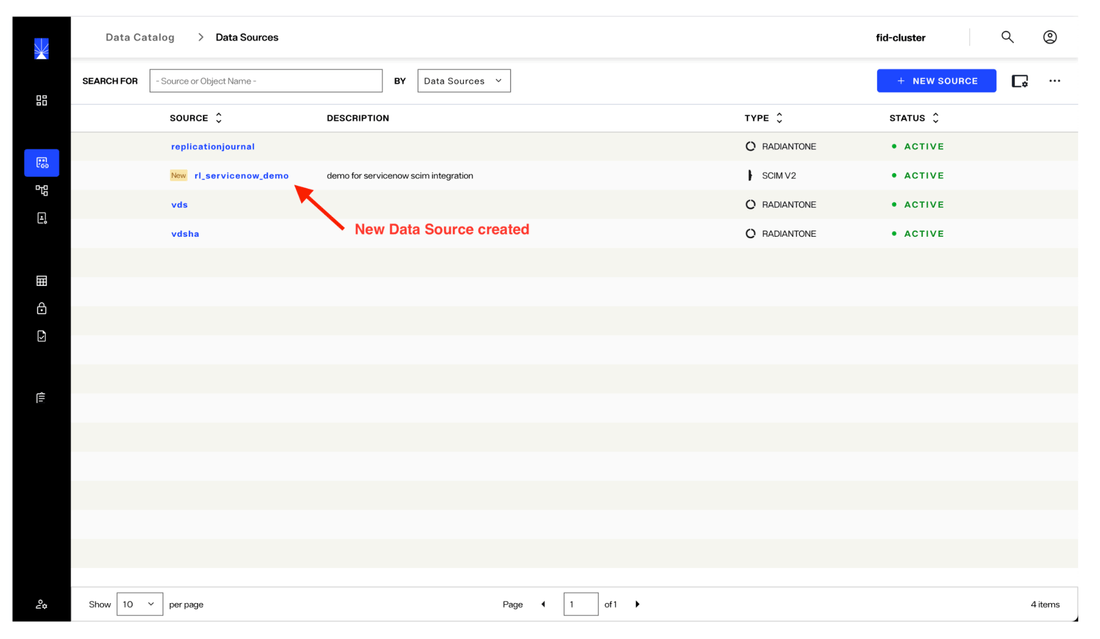Click the fid-cluster name in the header
The width and height of the screenshot is (1100, 639).
pos(901,38)
